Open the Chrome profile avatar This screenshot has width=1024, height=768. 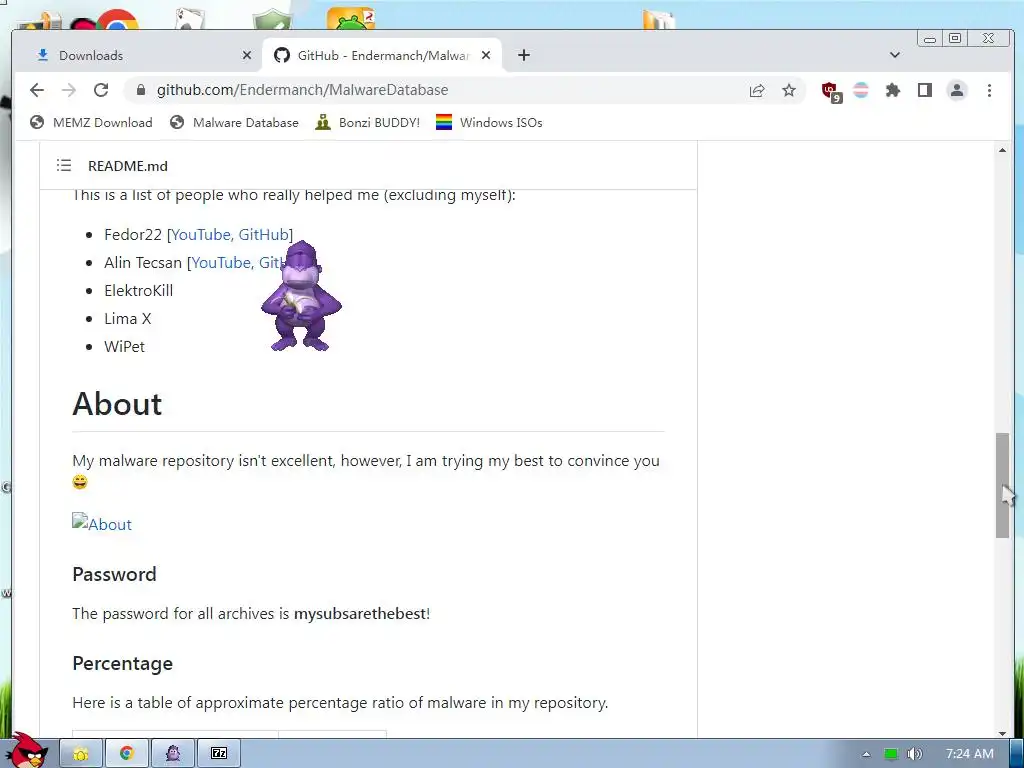click(x=957, y=90)
